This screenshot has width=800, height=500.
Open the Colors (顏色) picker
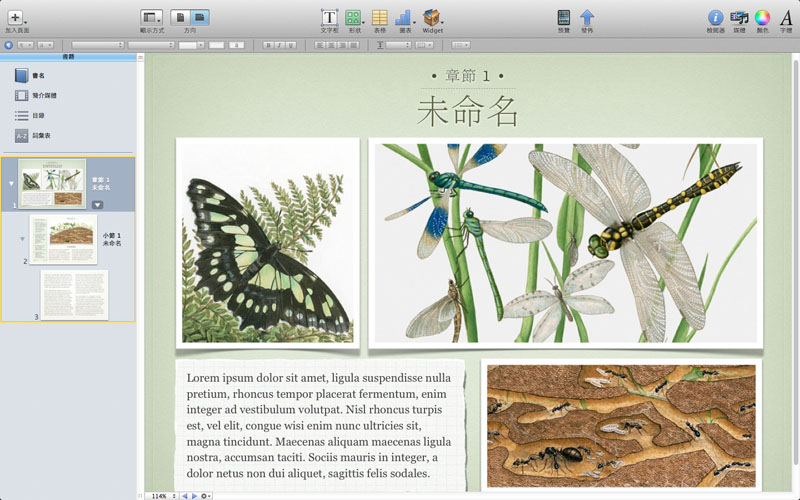tap(762, 17)
